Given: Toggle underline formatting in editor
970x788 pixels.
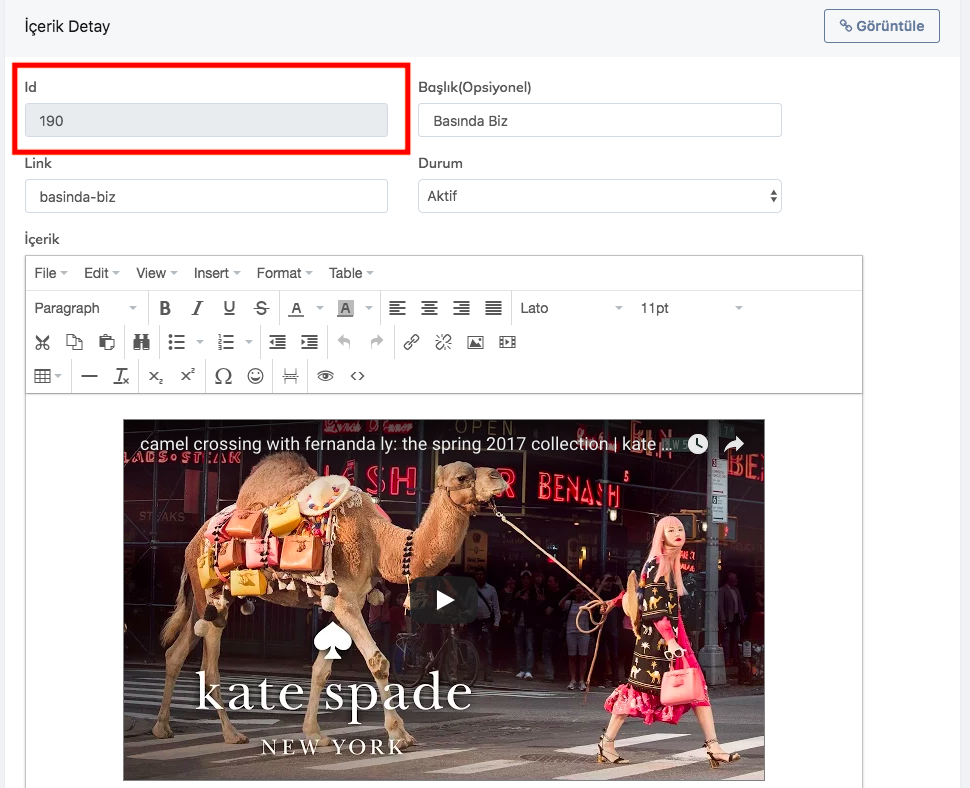Looking at the screenshot, I should tap(229, 308).
